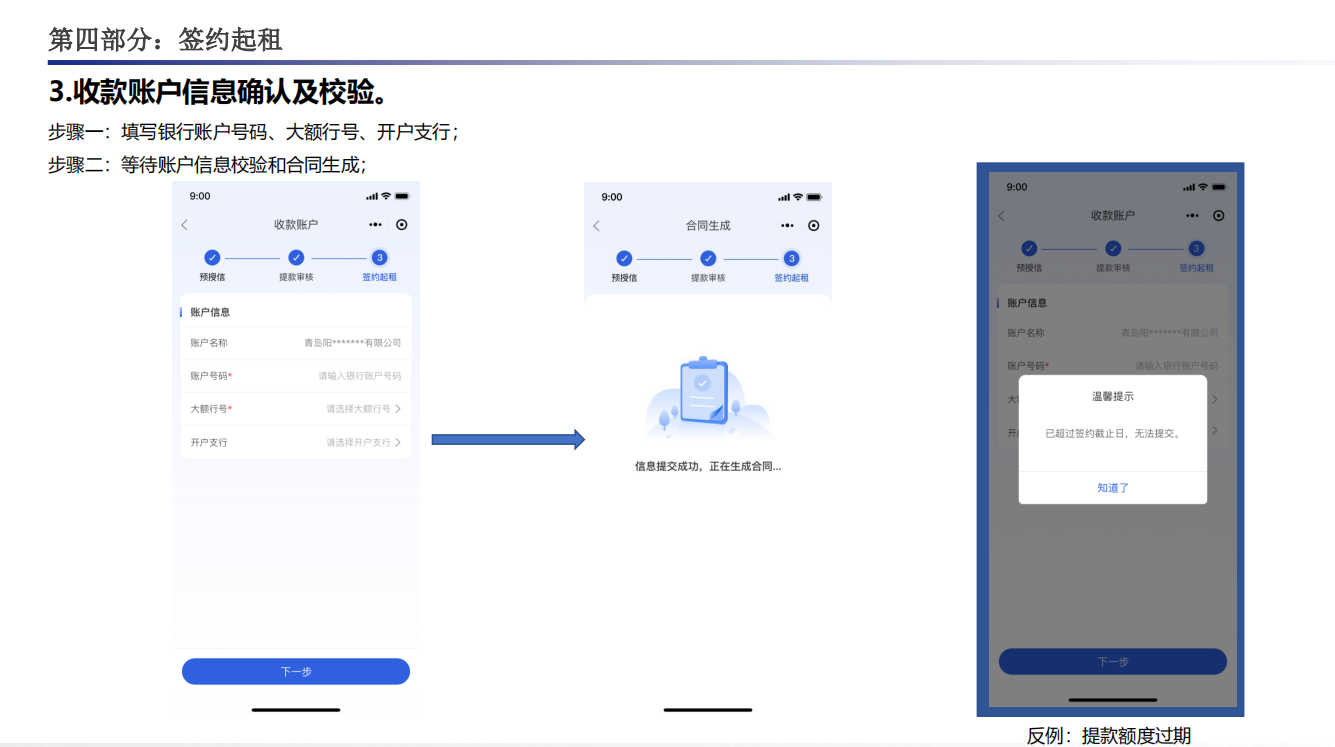Tap the target capsule icon on undimmed 收款账户 screen
1335x747 pixels.
(x=402, y=225)
